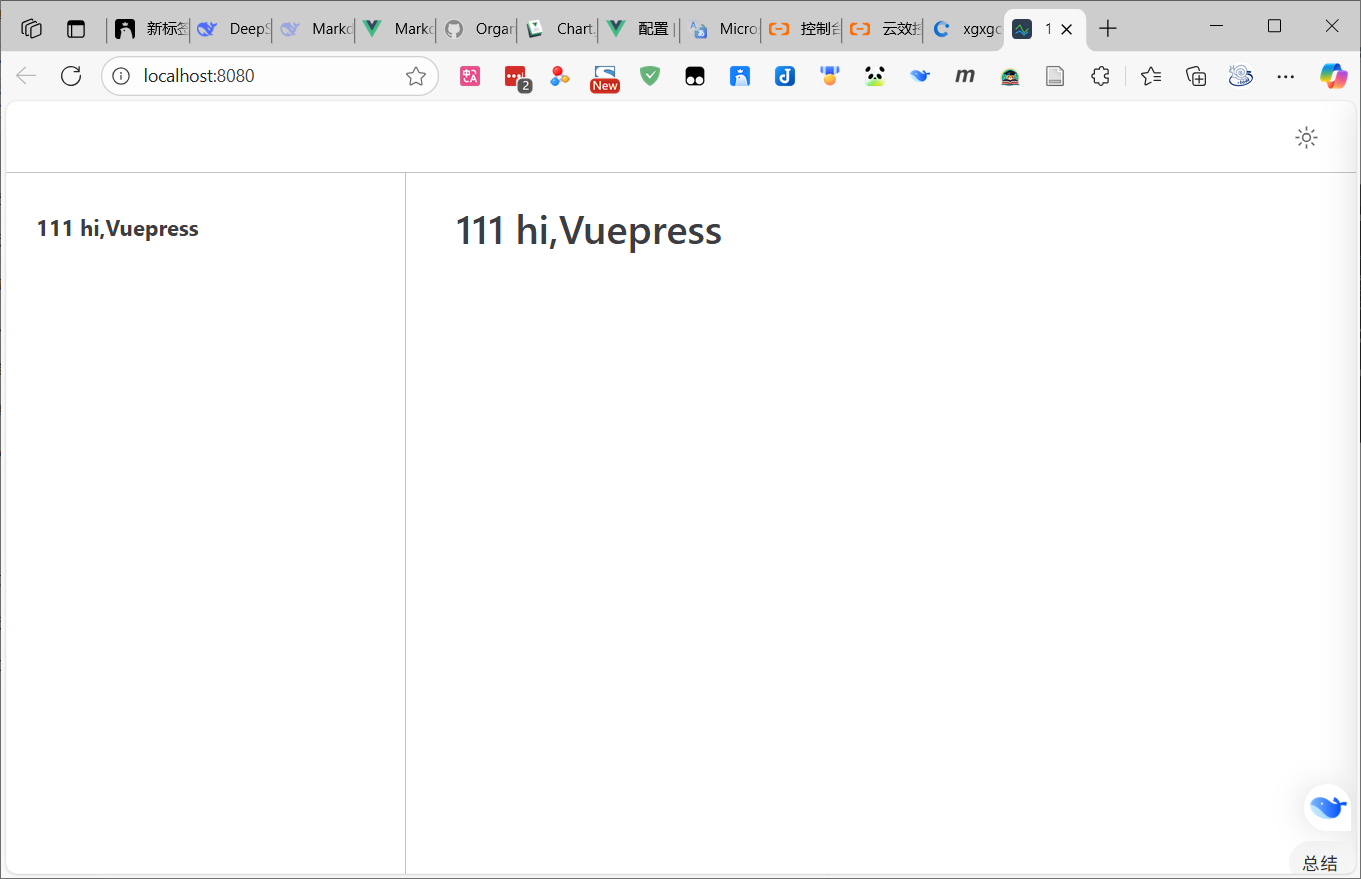Click the 总结 button
The image size is (1361, 879).
pyautogui.click(x=1320, y=863)
